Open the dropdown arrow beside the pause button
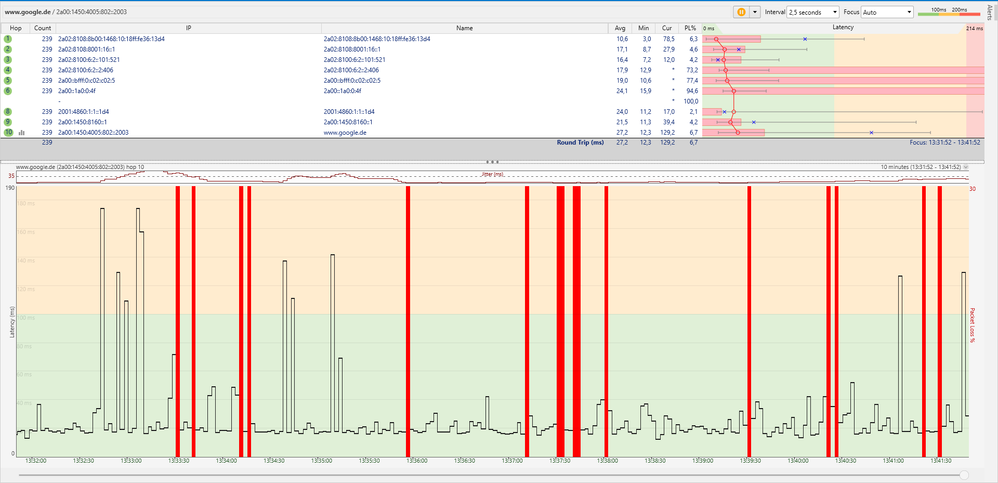The height and width of the screenshot is (483, 998). point(753,11)
